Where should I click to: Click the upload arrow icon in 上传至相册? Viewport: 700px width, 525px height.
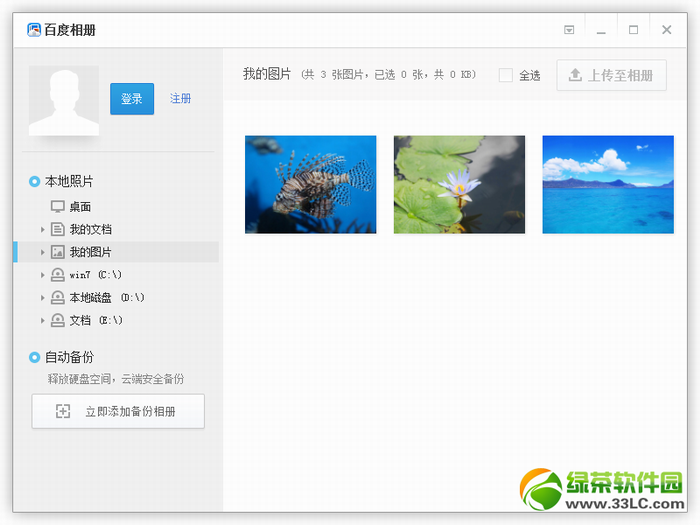pos(575,75)
